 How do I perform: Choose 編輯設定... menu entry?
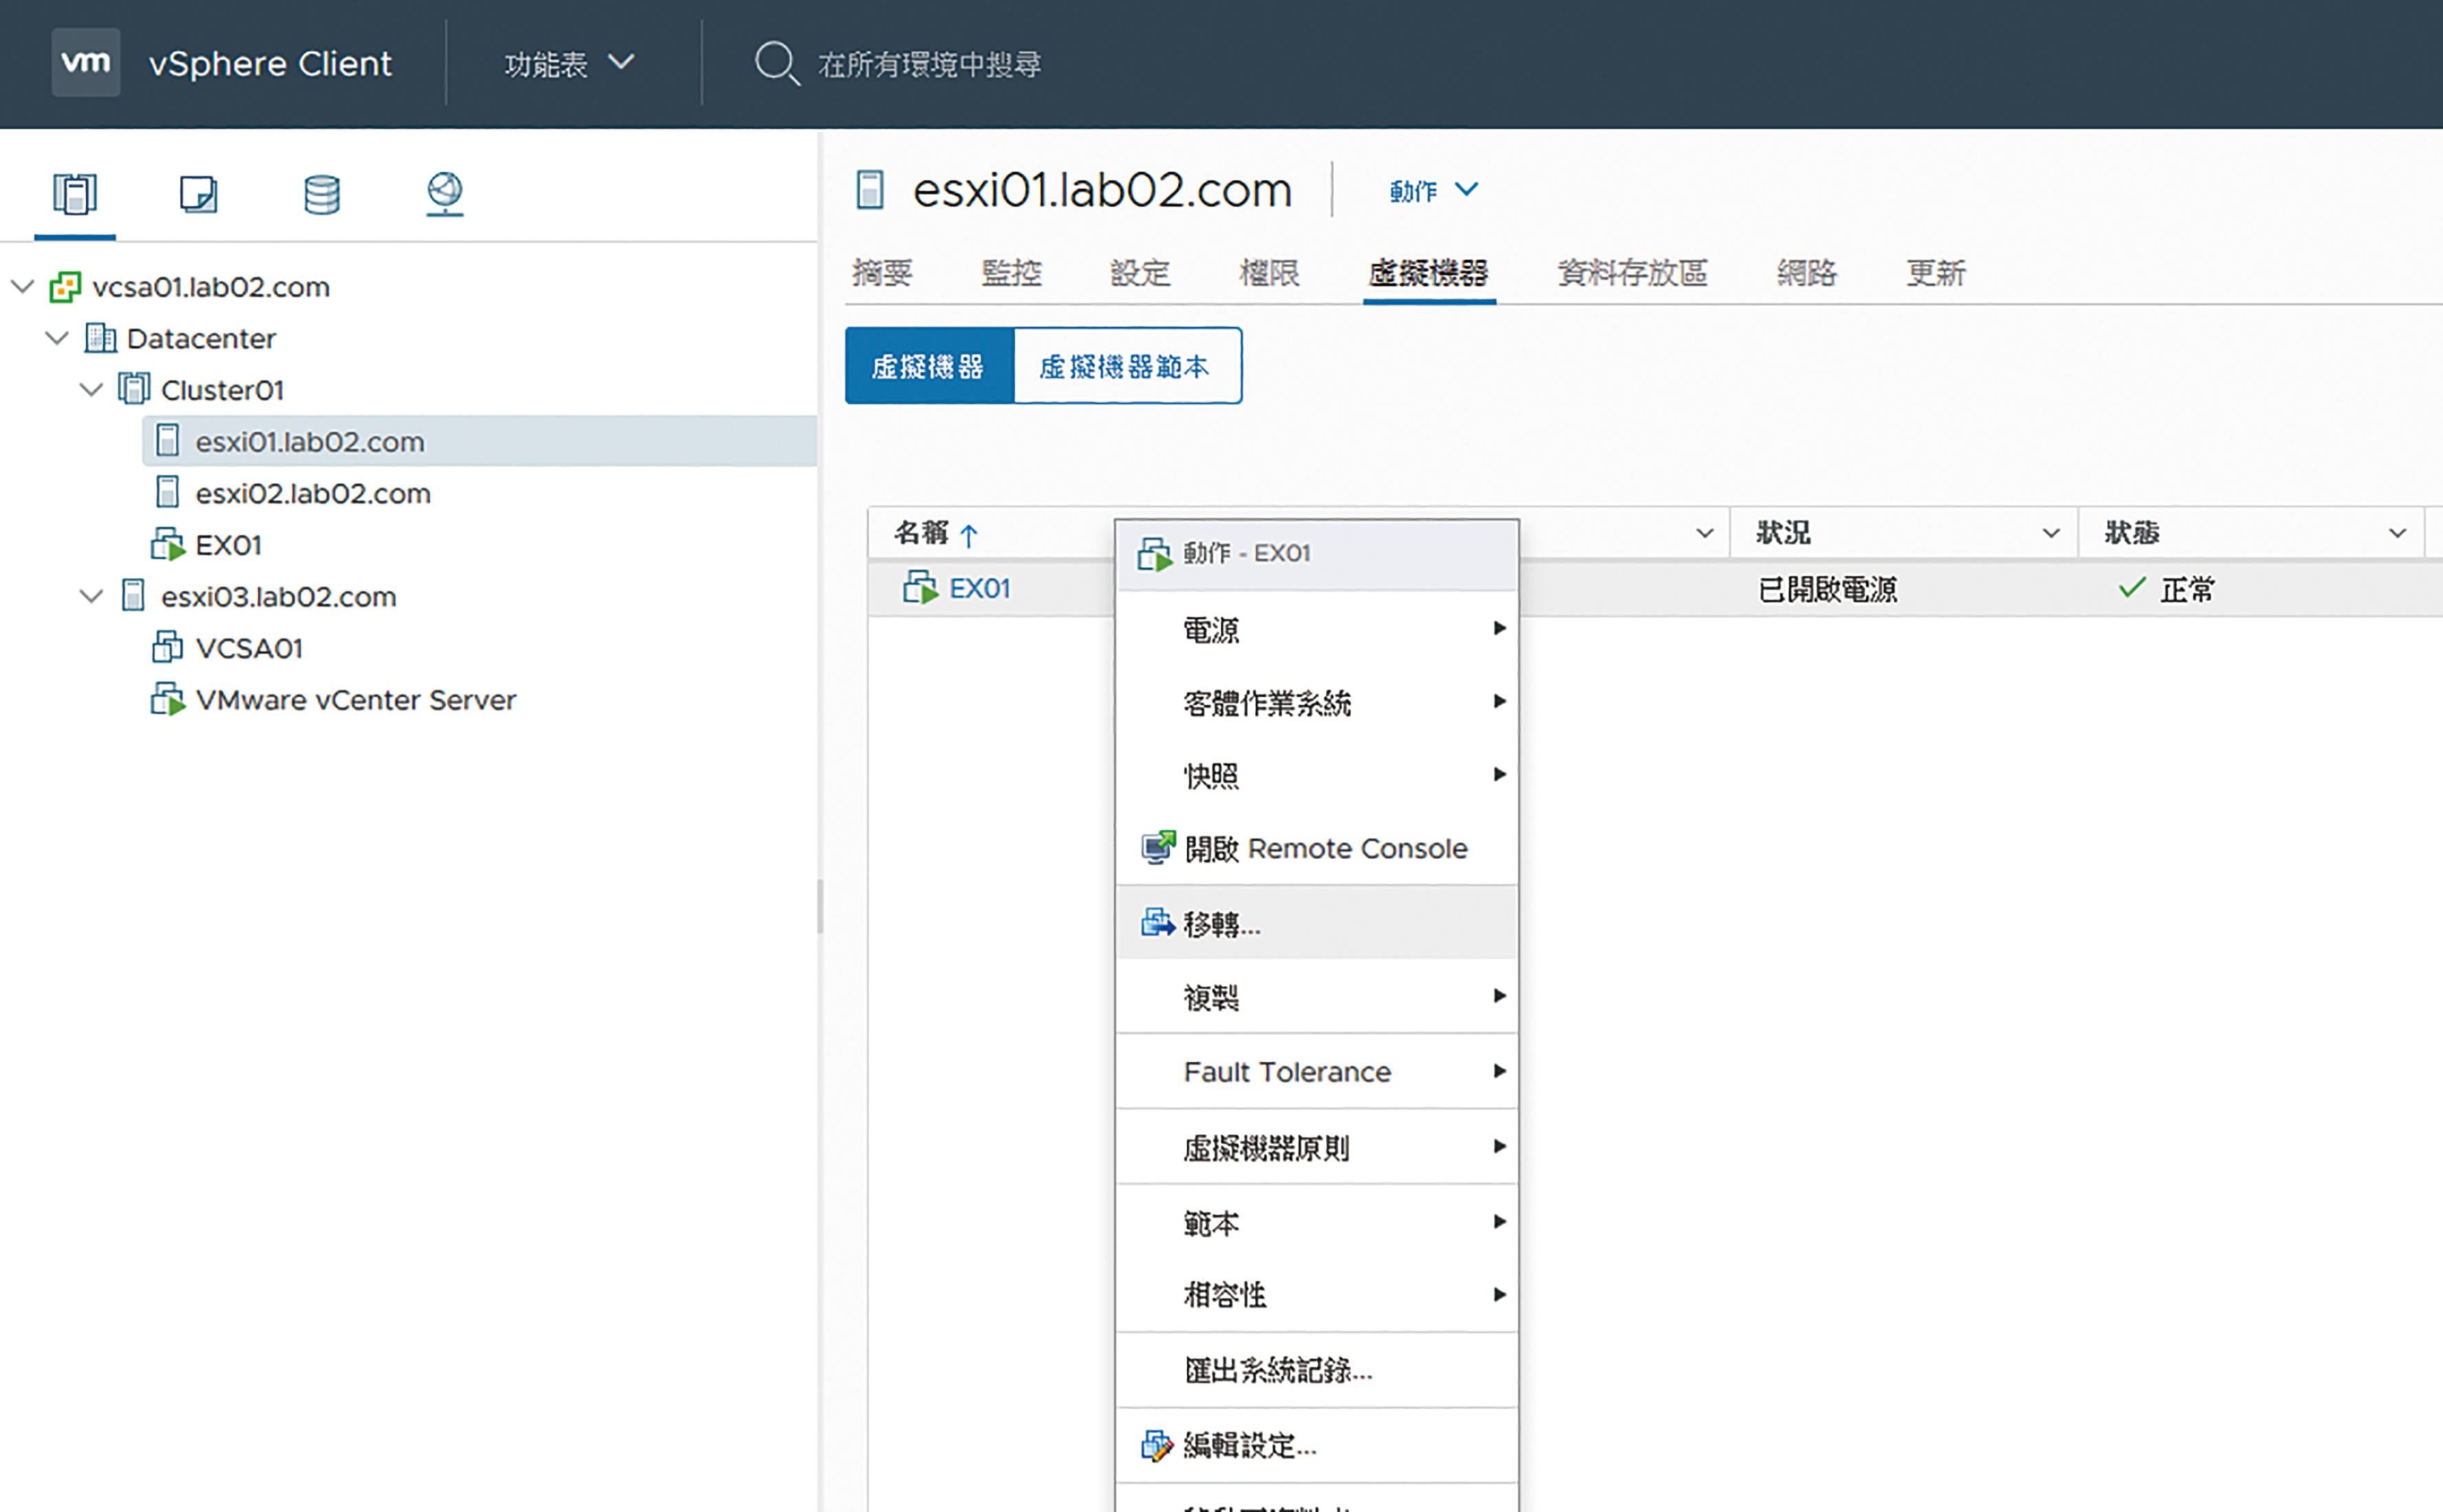click(x=1316, y=1445)
